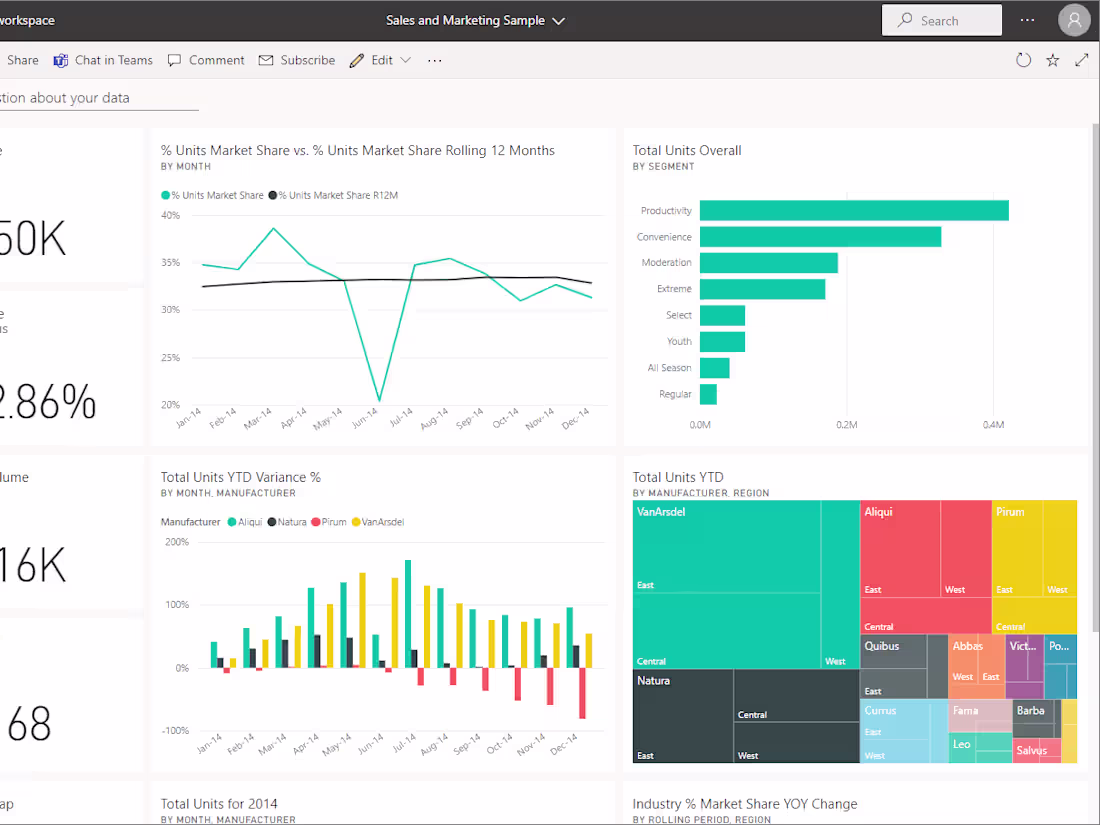1100x825 pixels.
Task: Refresh the dashboard data
Action: 1023,60
